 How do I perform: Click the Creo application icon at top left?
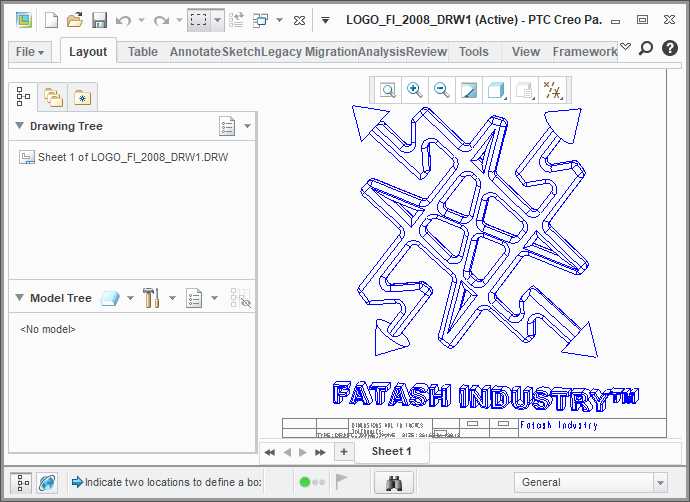(x=24, y=20)
